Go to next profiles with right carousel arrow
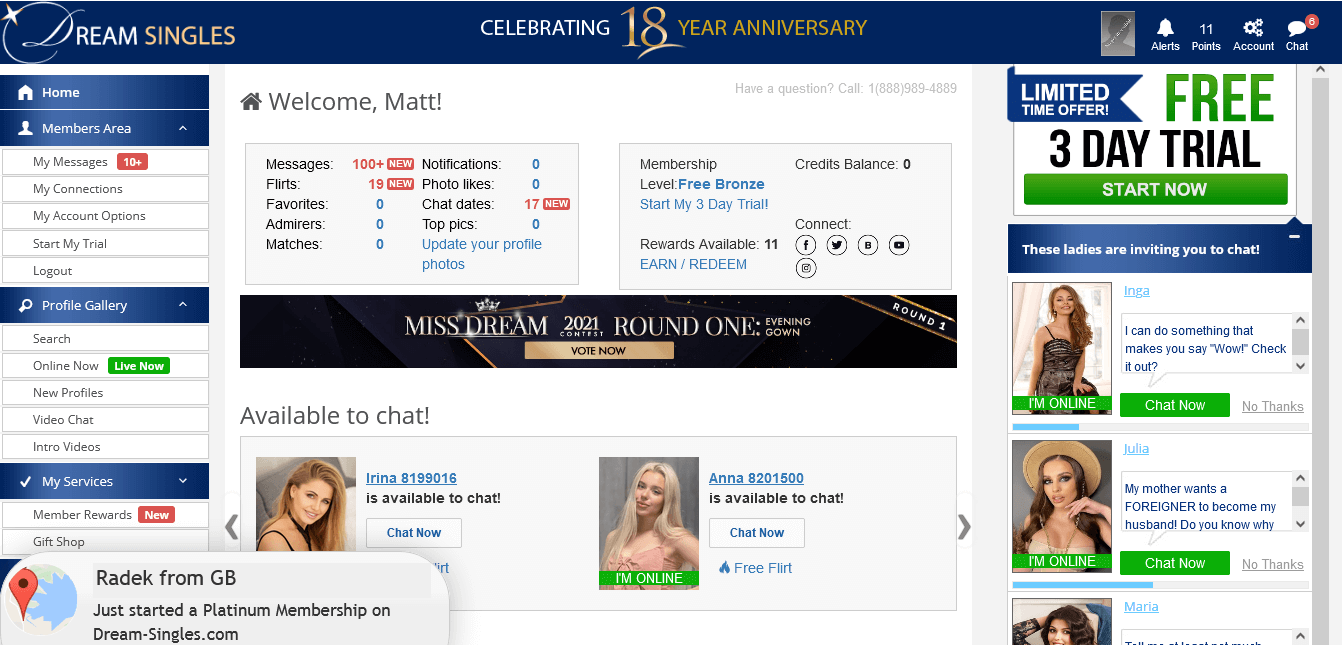1342x645 pixels. [964, 526]
